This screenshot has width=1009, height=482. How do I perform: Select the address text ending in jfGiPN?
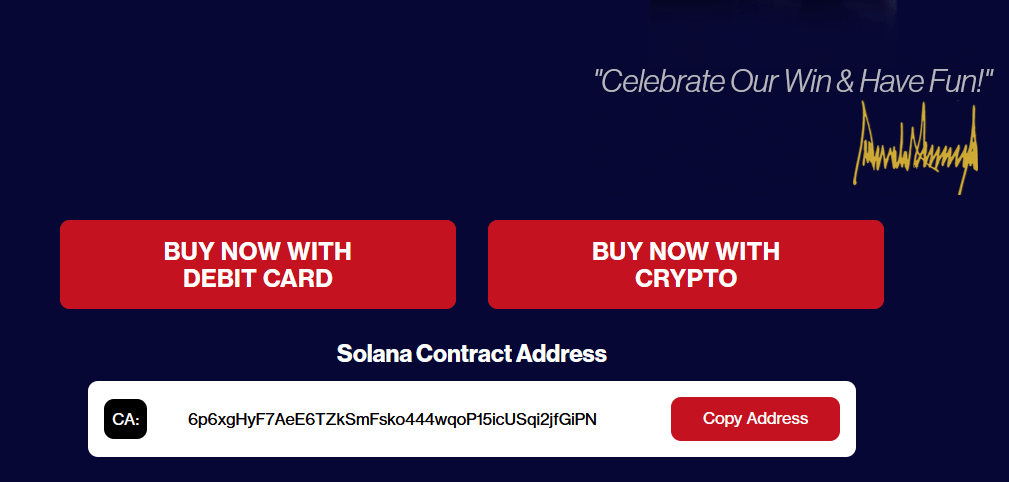coord(393,420)
